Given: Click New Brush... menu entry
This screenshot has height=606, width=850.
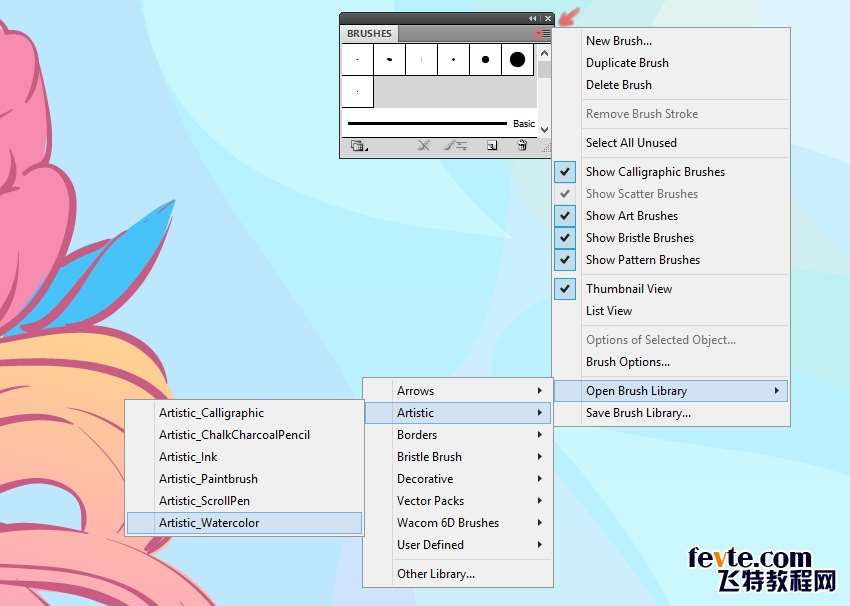Looking at the screenshot, I should (618, 41).
